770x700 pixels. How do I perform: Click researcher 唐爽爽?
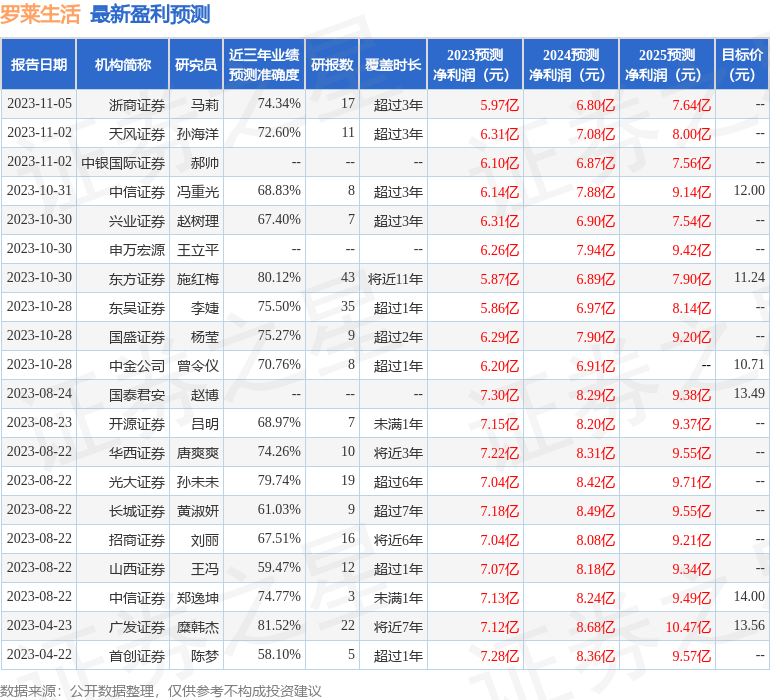198,452
